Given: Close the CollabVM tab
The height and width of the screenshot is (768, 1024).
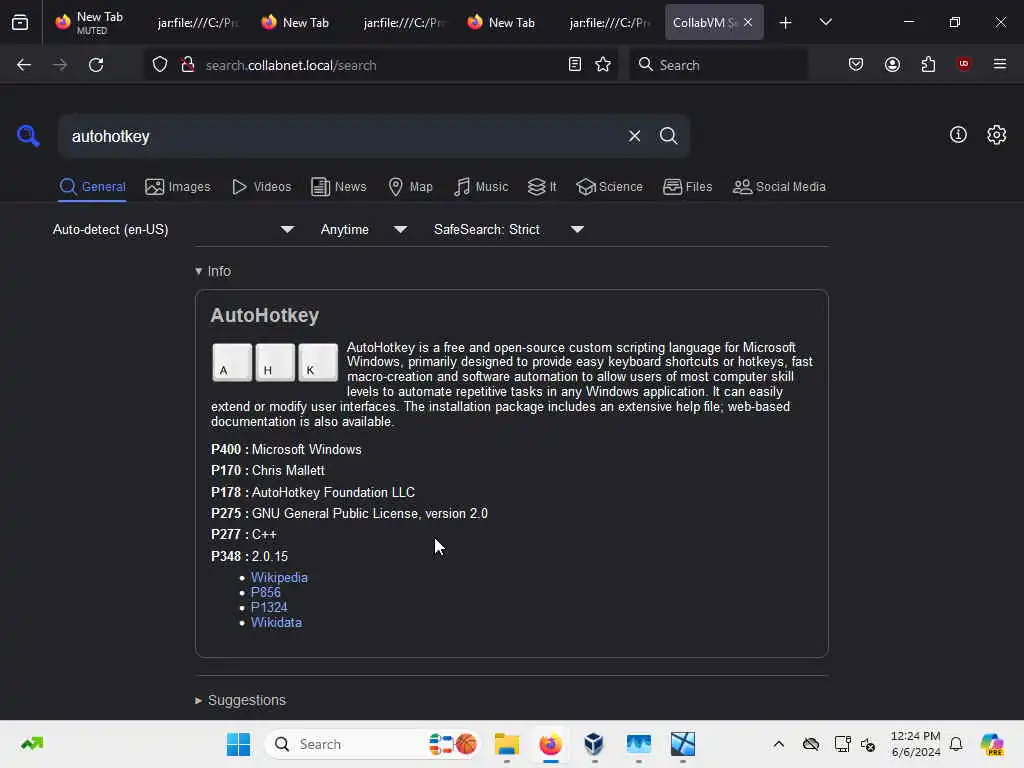Looking at the screenshot, I should (748, 23).
